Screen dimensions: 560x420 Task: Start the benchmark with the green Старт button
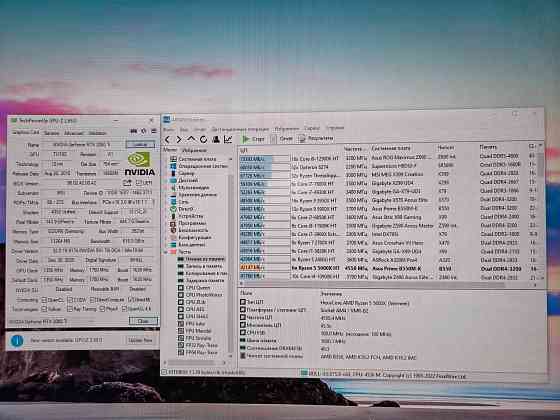pyautogui.click(x=253, y=139)
